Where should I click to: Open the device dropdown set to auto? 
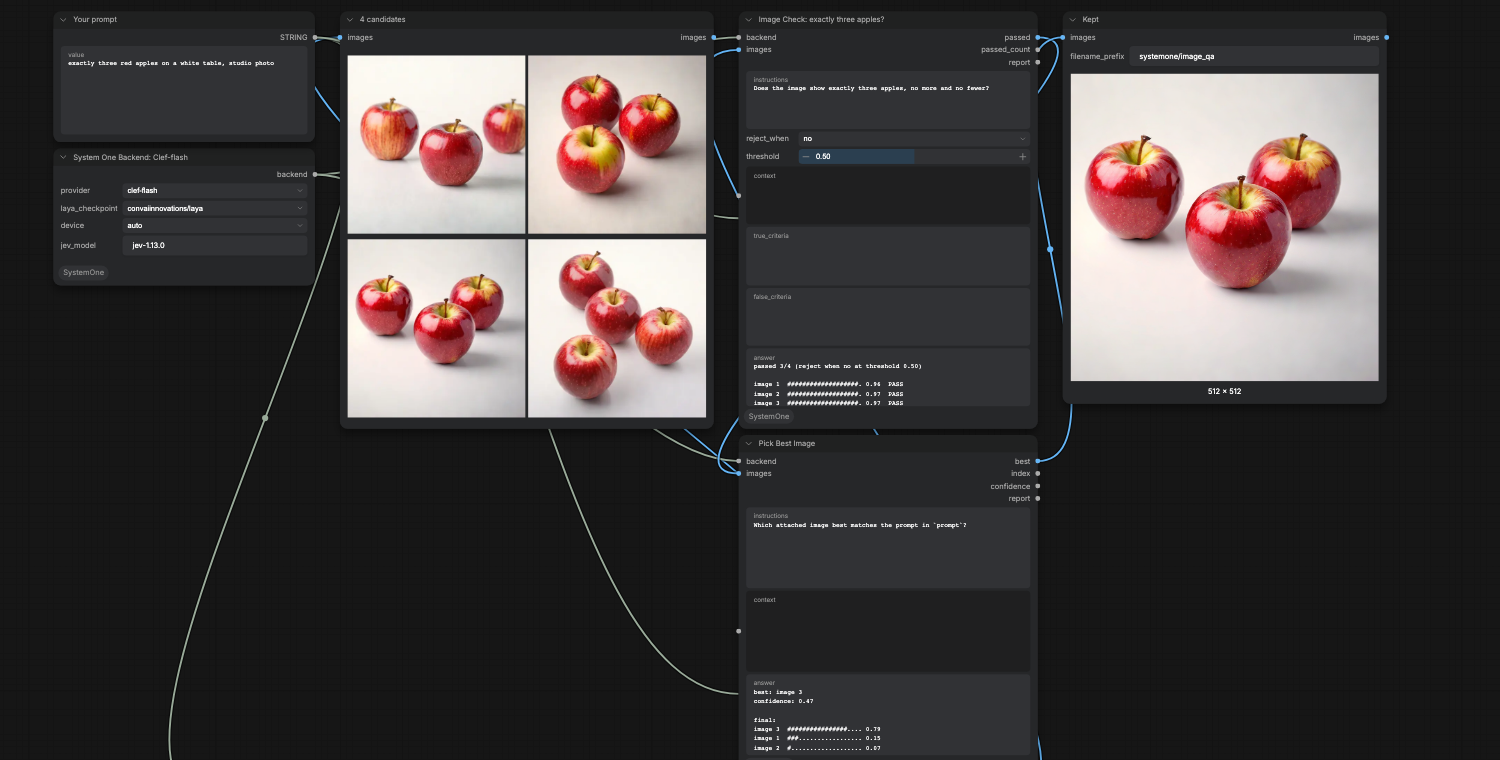point(215,226)
